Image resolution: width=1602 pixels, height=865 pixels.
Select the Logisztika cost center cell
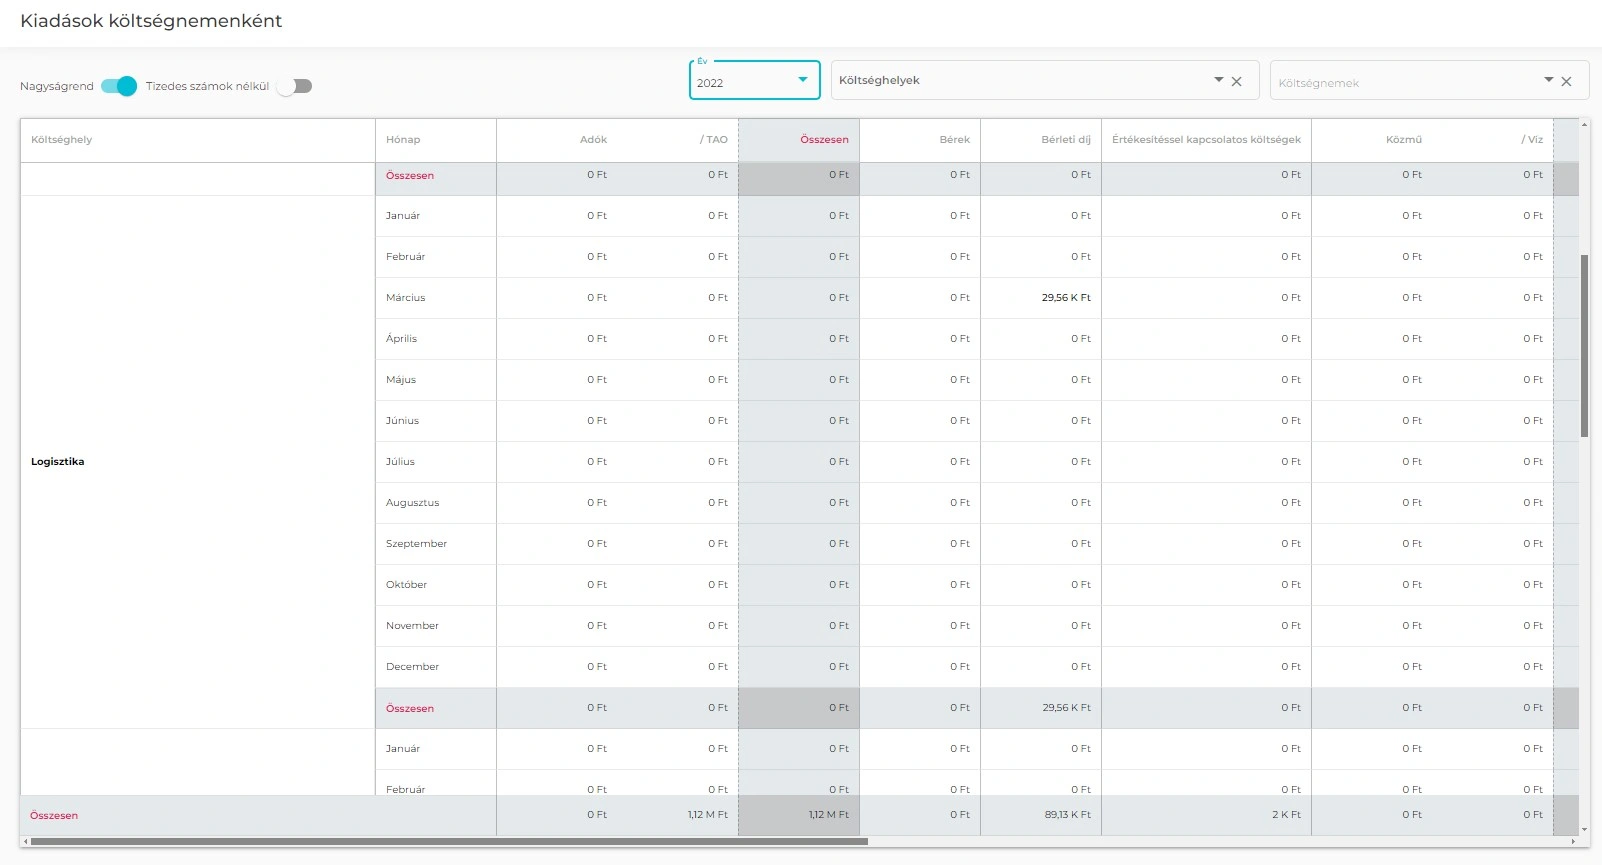tap(58, 462)
